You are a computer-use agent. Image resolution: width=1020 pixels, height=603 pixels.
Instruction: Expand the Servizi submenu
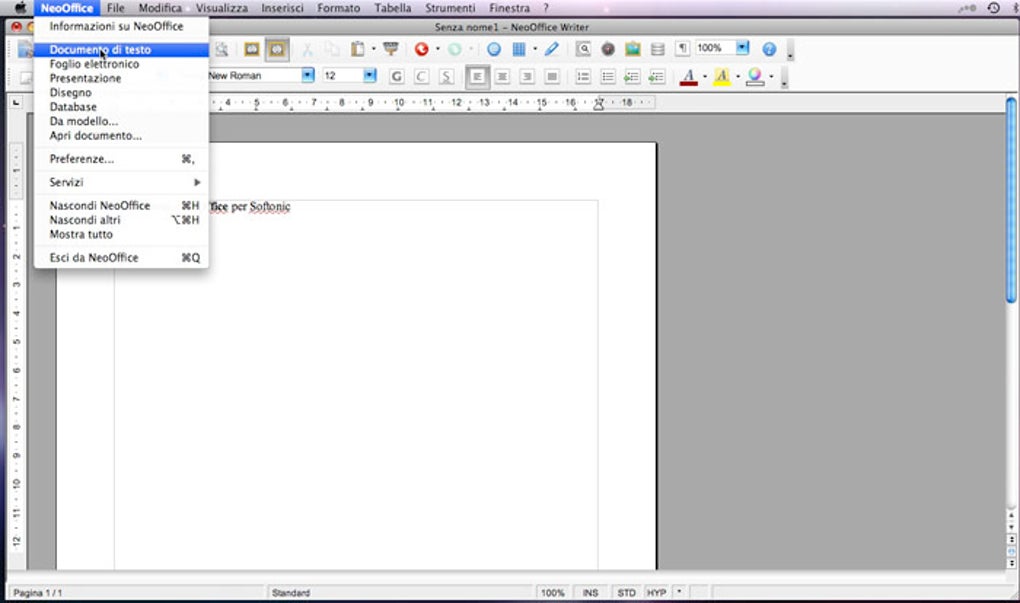coord(122,182)
